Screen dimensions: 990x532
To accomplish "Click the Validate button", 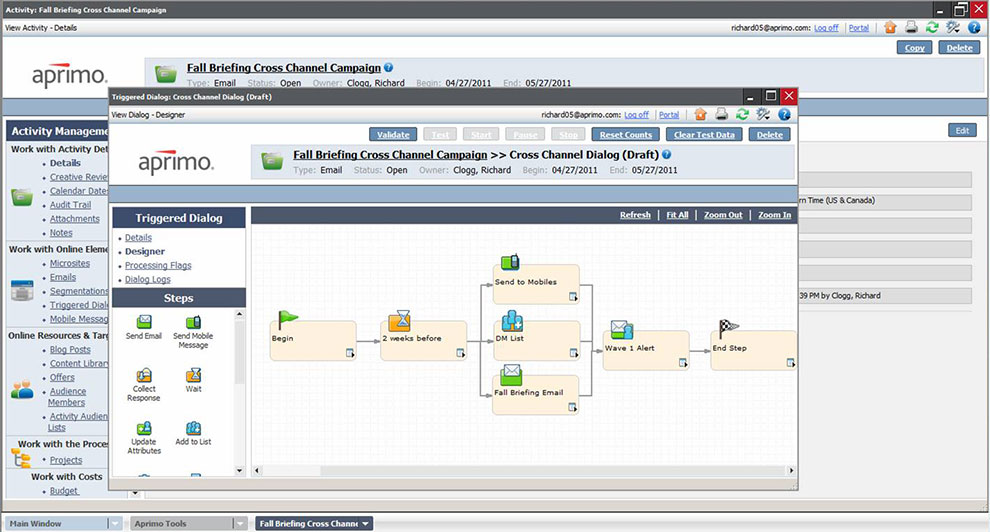I will 393,134.
